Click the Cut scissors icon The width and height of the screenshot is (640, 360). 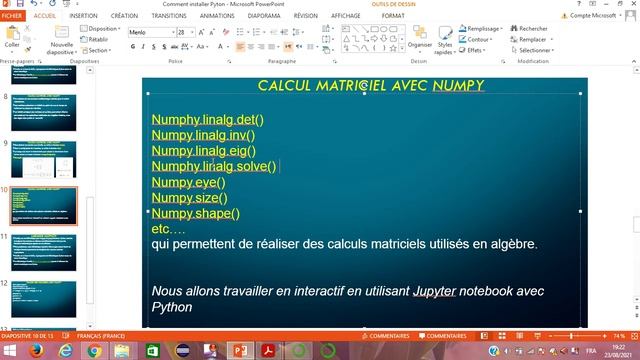pyautogui.click(x=27, y=29)
